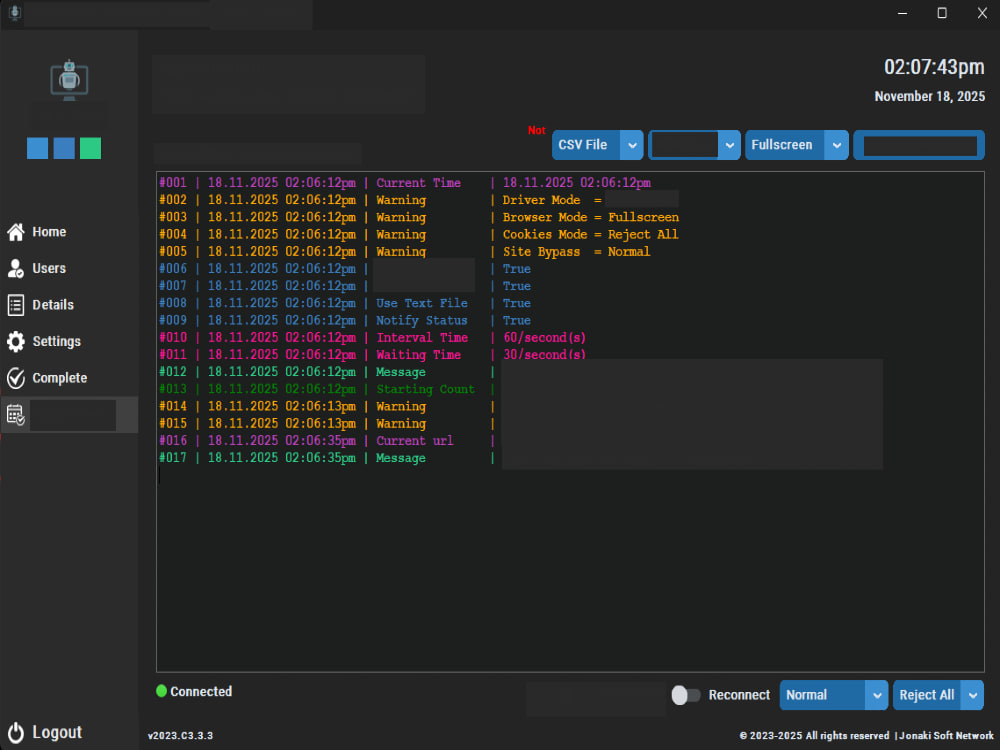This screenshot has height=750, width=1000.
Task: Click the input field at top right
Action: point(919,145)
